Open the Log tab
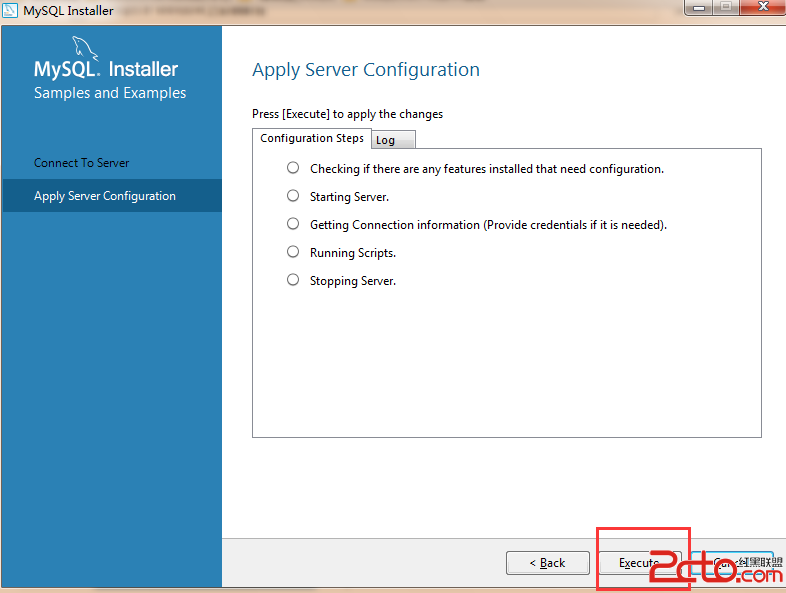The width and height of the screenshot is (786, 593). 394,140
